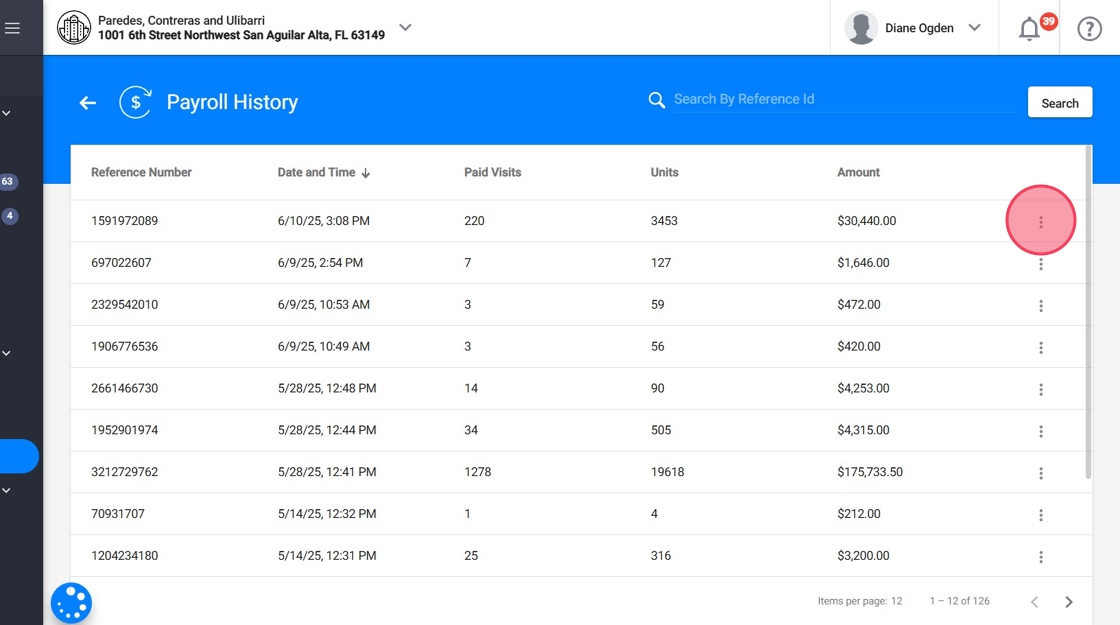The width and height of the screenshot is (1120, 625).
Task: Go to next page of payroll results
Action: point(1068,602)
